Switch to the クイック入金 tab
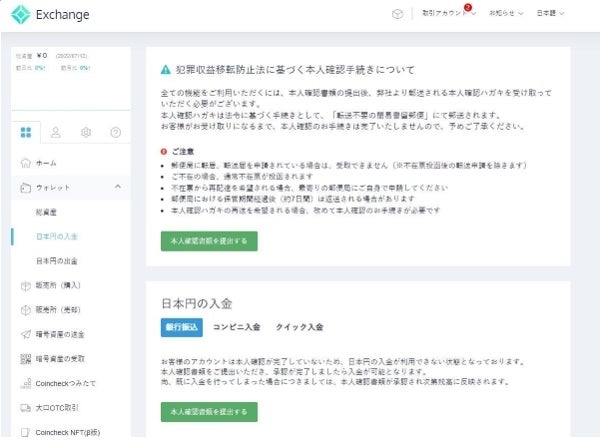600x442 pixels. pyautogui.click(x=301, y=326)
